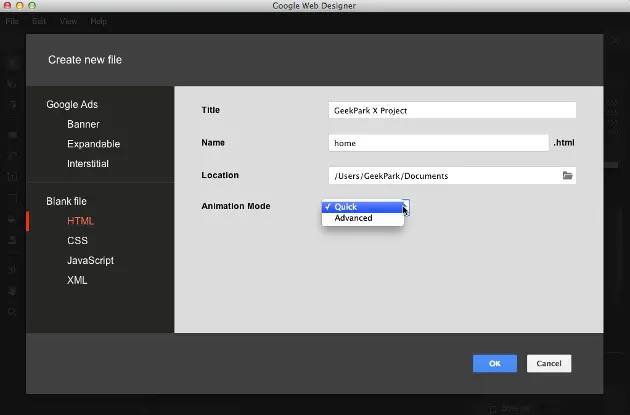Select Interstitial ad type

point(88,164)
